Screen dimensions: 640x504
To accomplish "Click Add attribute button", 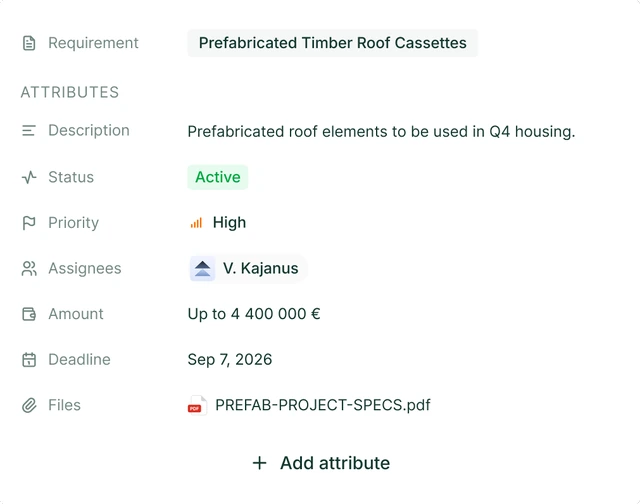I will [321, 463].
